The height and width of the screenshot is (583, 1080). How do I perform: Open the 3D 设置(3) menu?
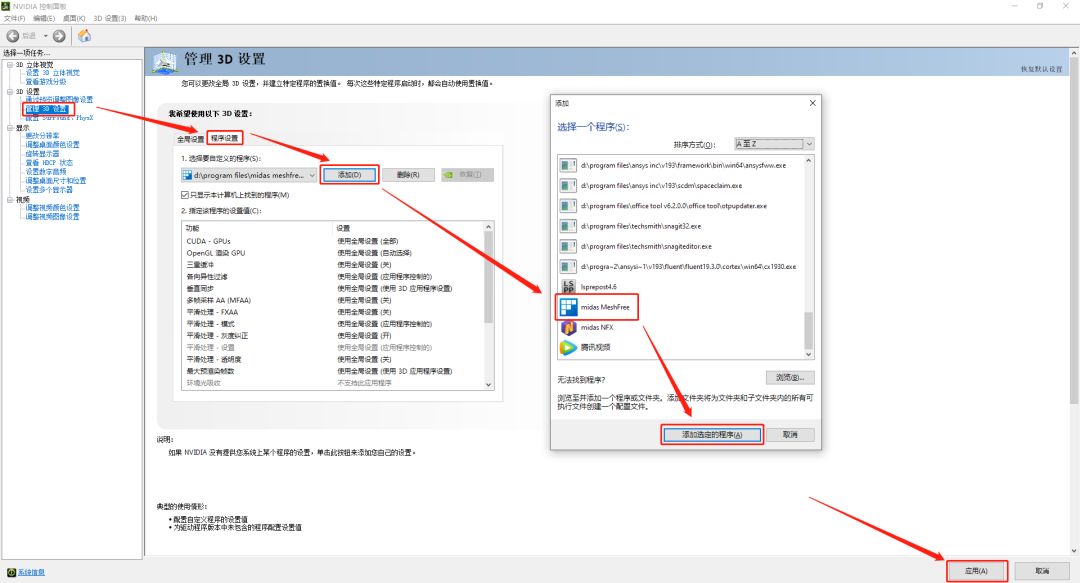(x=110, y=19)
